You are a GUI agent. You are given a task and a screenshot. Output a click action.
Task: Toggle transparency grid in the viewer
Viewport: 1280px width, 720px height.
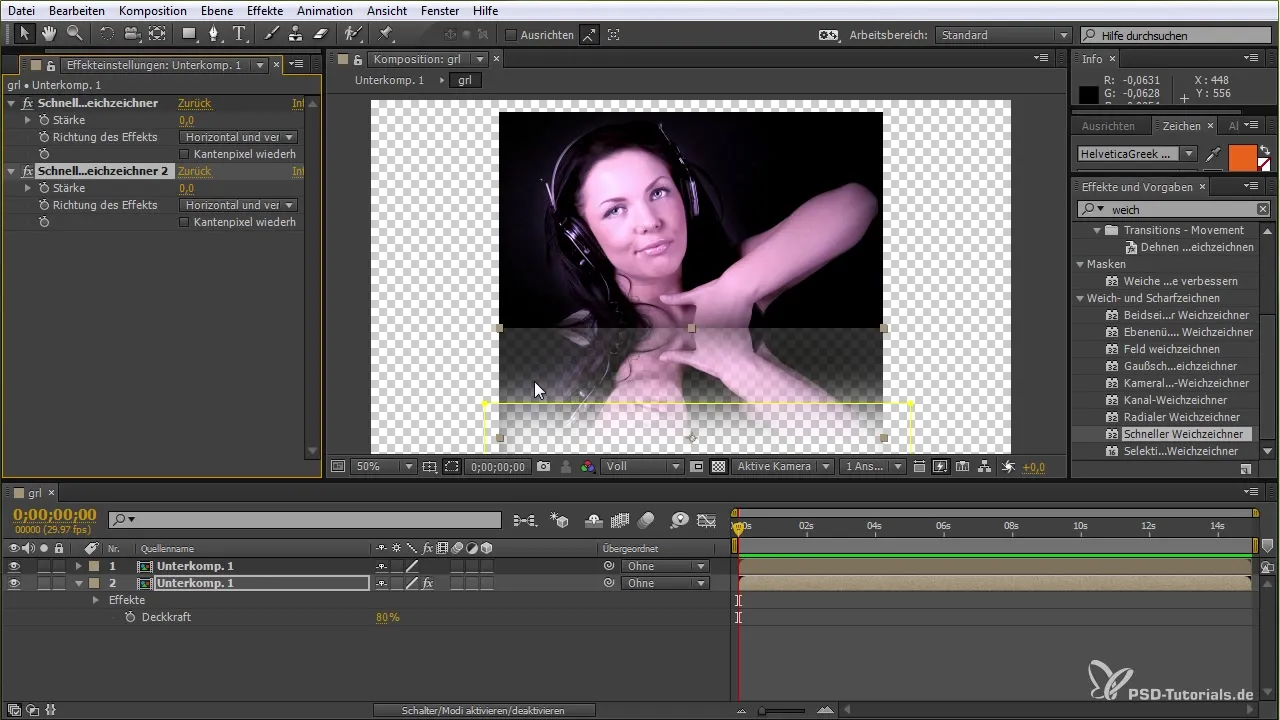coord(718,466)
